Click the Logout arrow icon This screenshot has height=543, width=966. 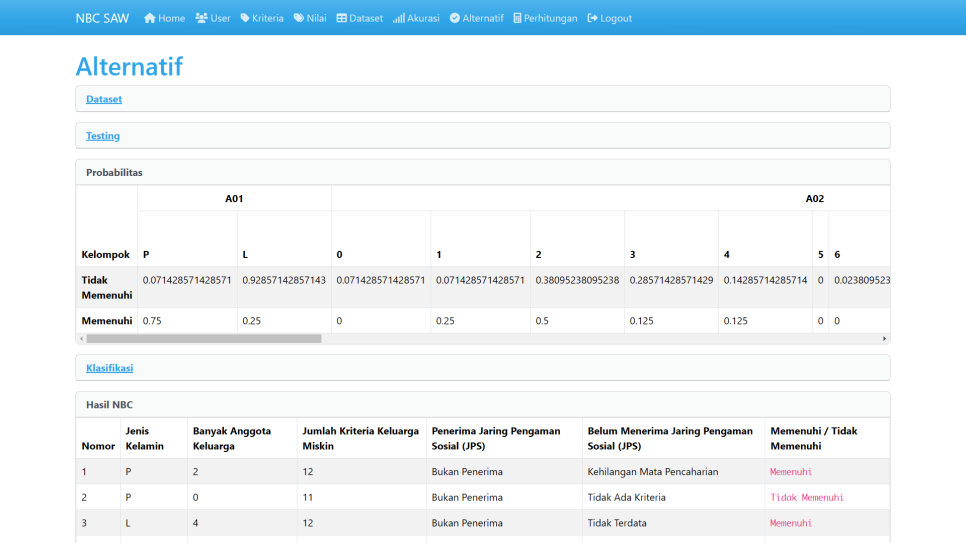[592, 18]
